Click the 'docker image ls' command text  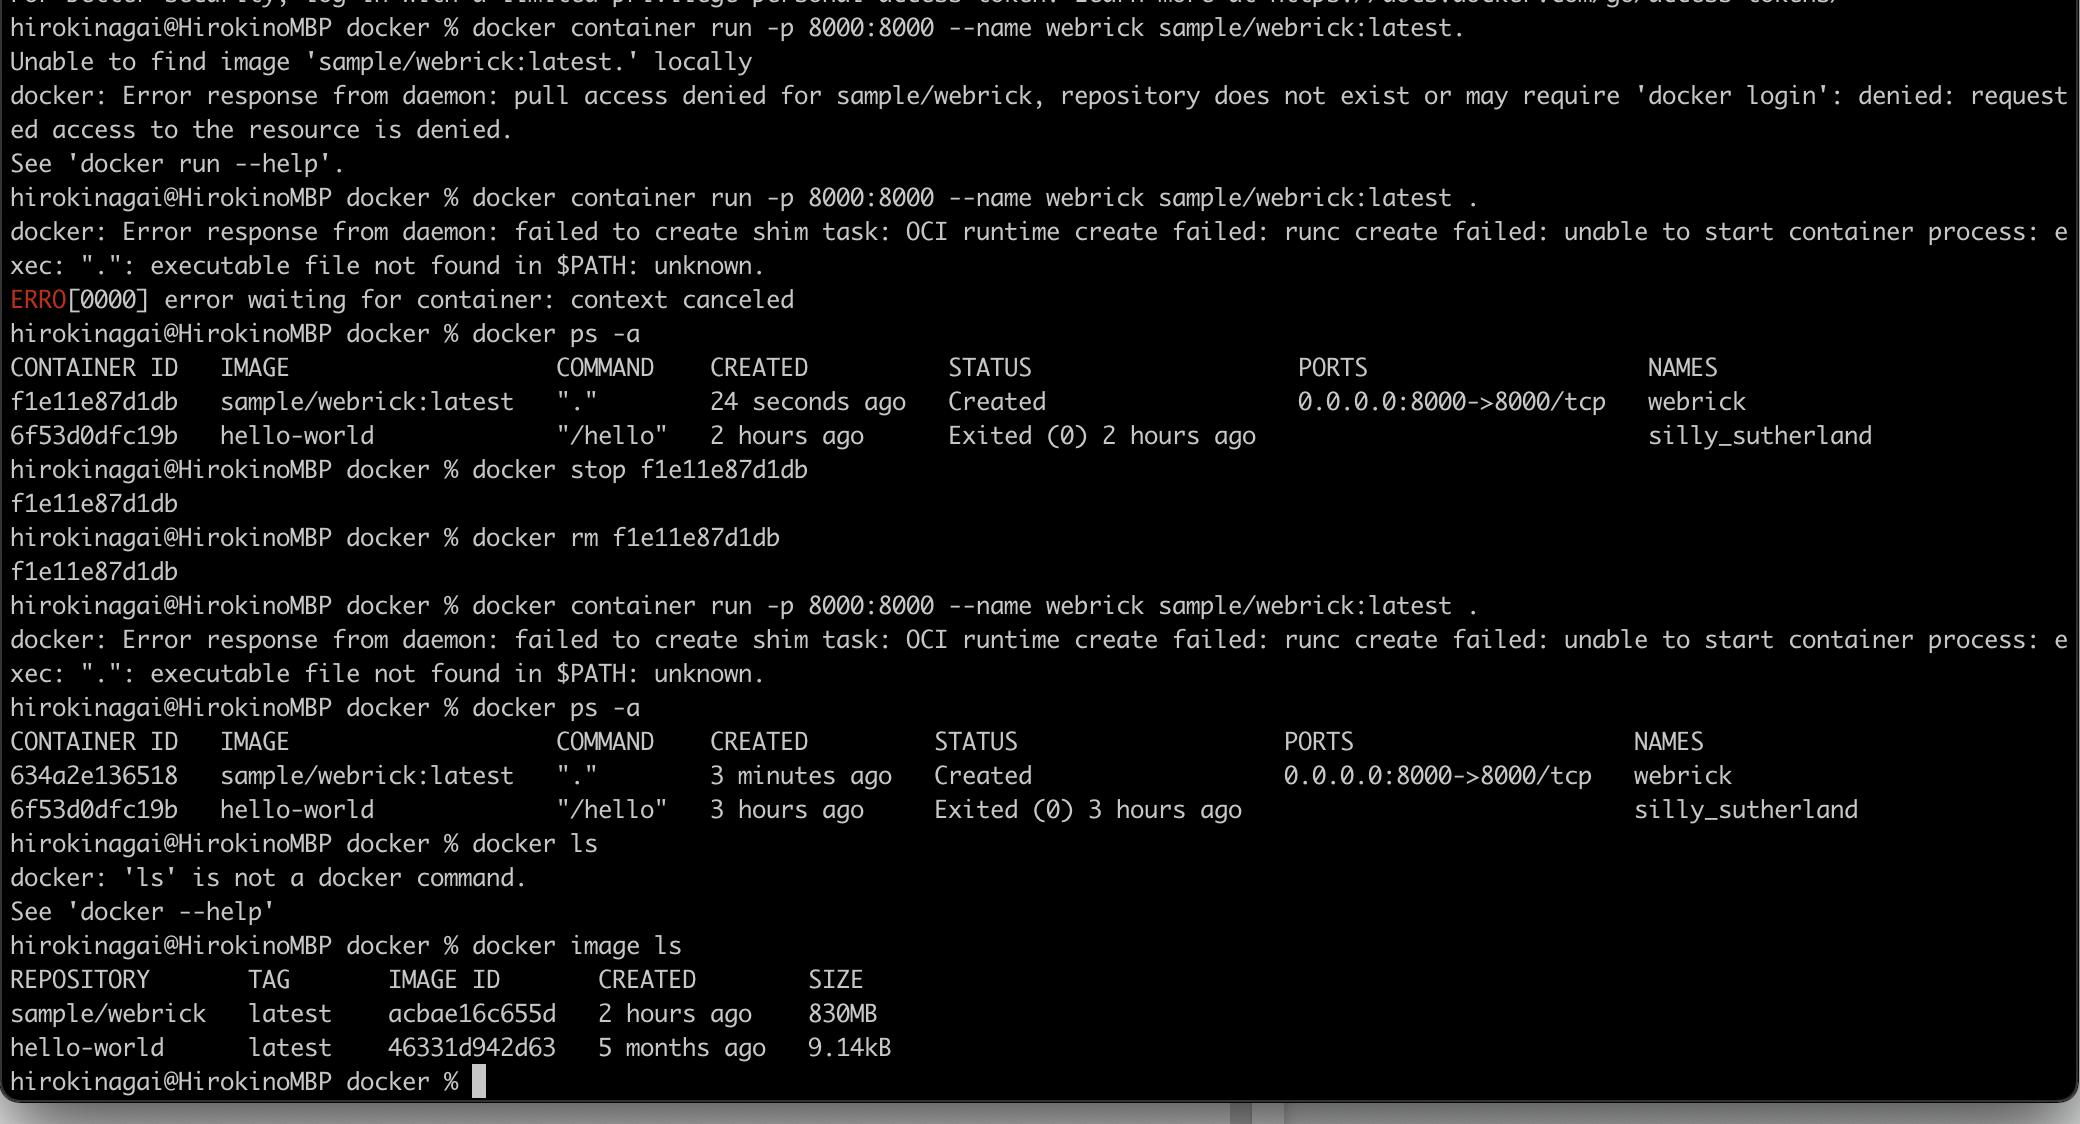(577, 946)
